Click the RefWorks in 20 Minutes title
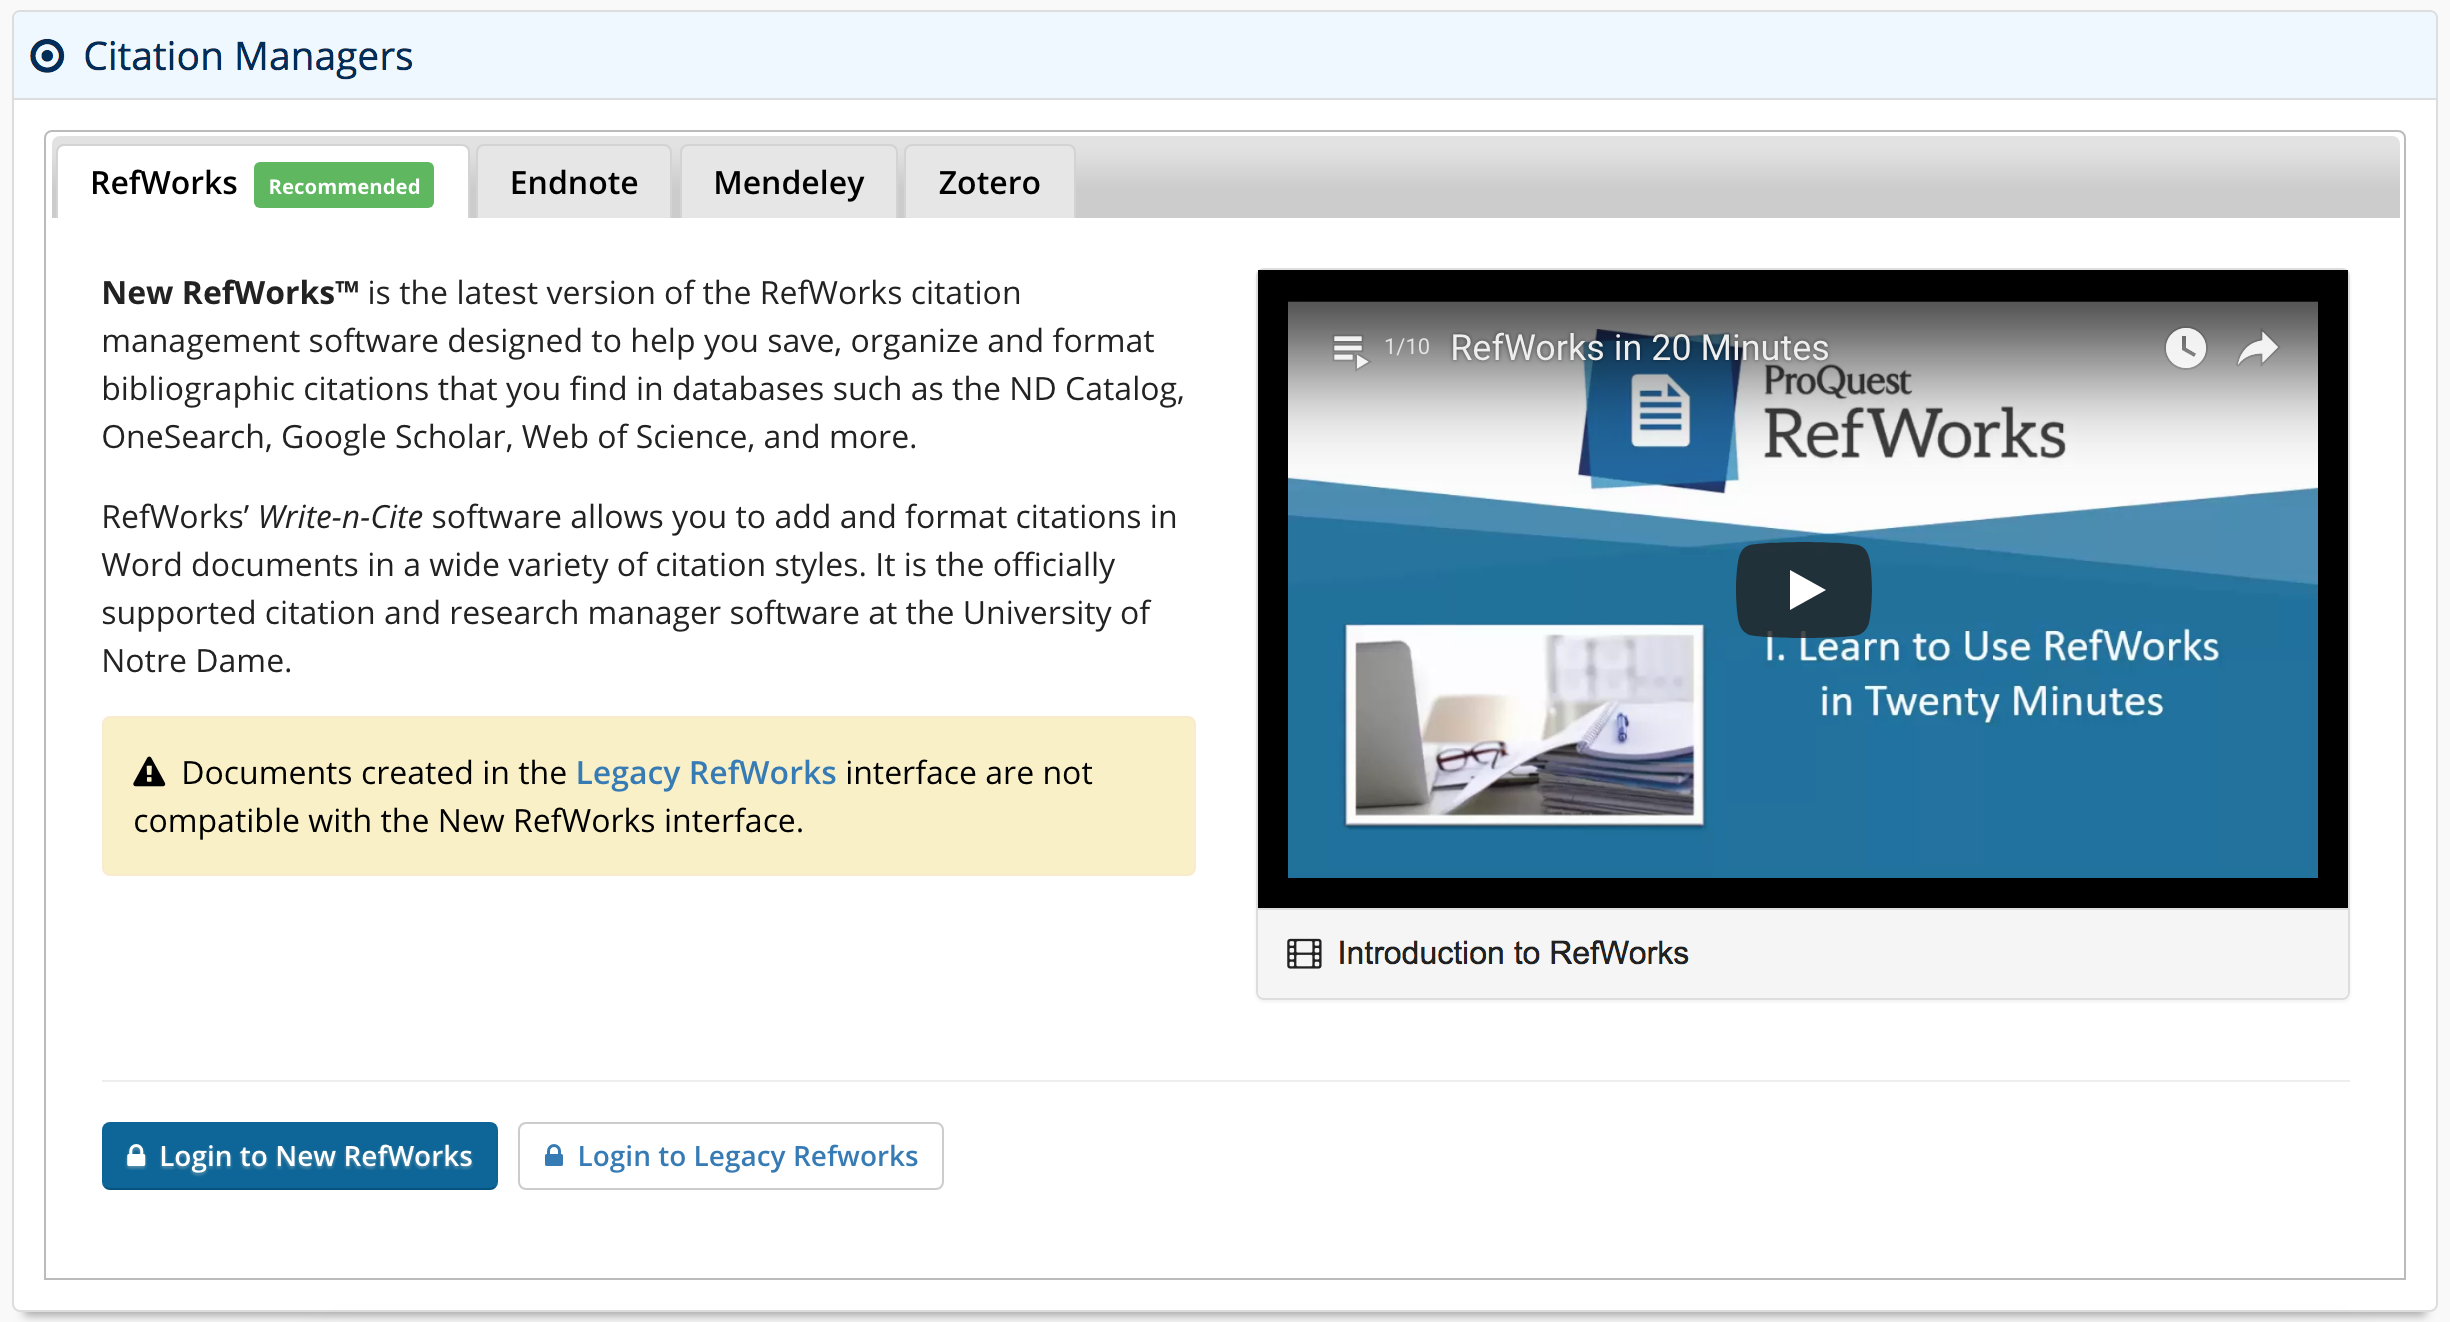This screenshot has height=1322, width=2450. tap(1639, 348)
